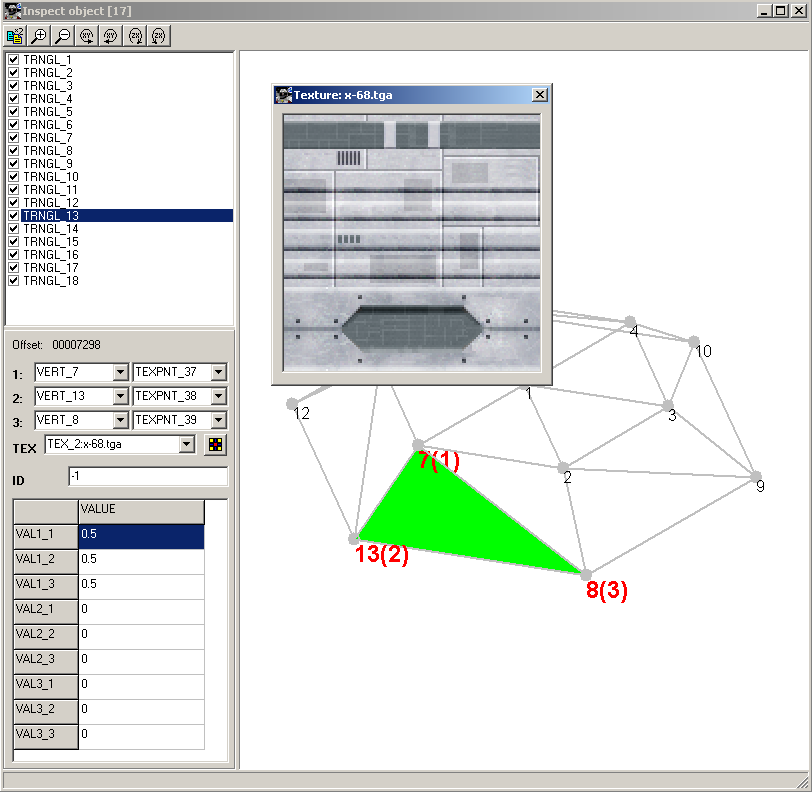Click the x-68.tga texture preview image
The image size is (812, 792).
411,243
